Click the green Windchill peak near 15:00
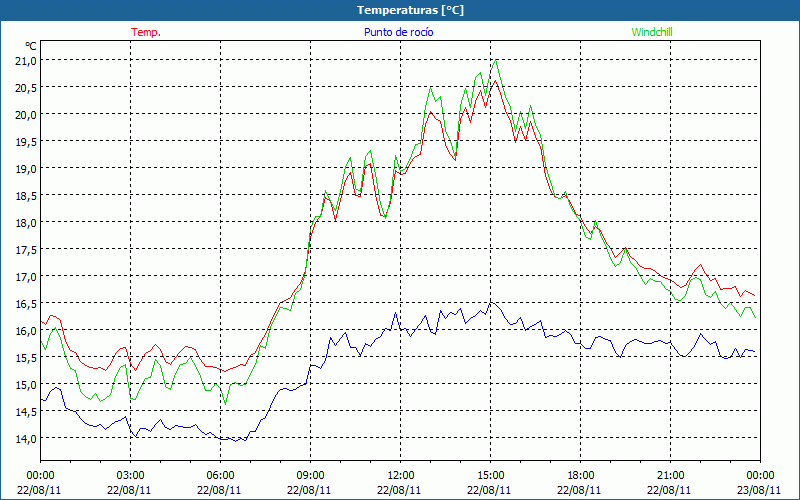This screenshot has height=500, width=800. click(495, 60)
